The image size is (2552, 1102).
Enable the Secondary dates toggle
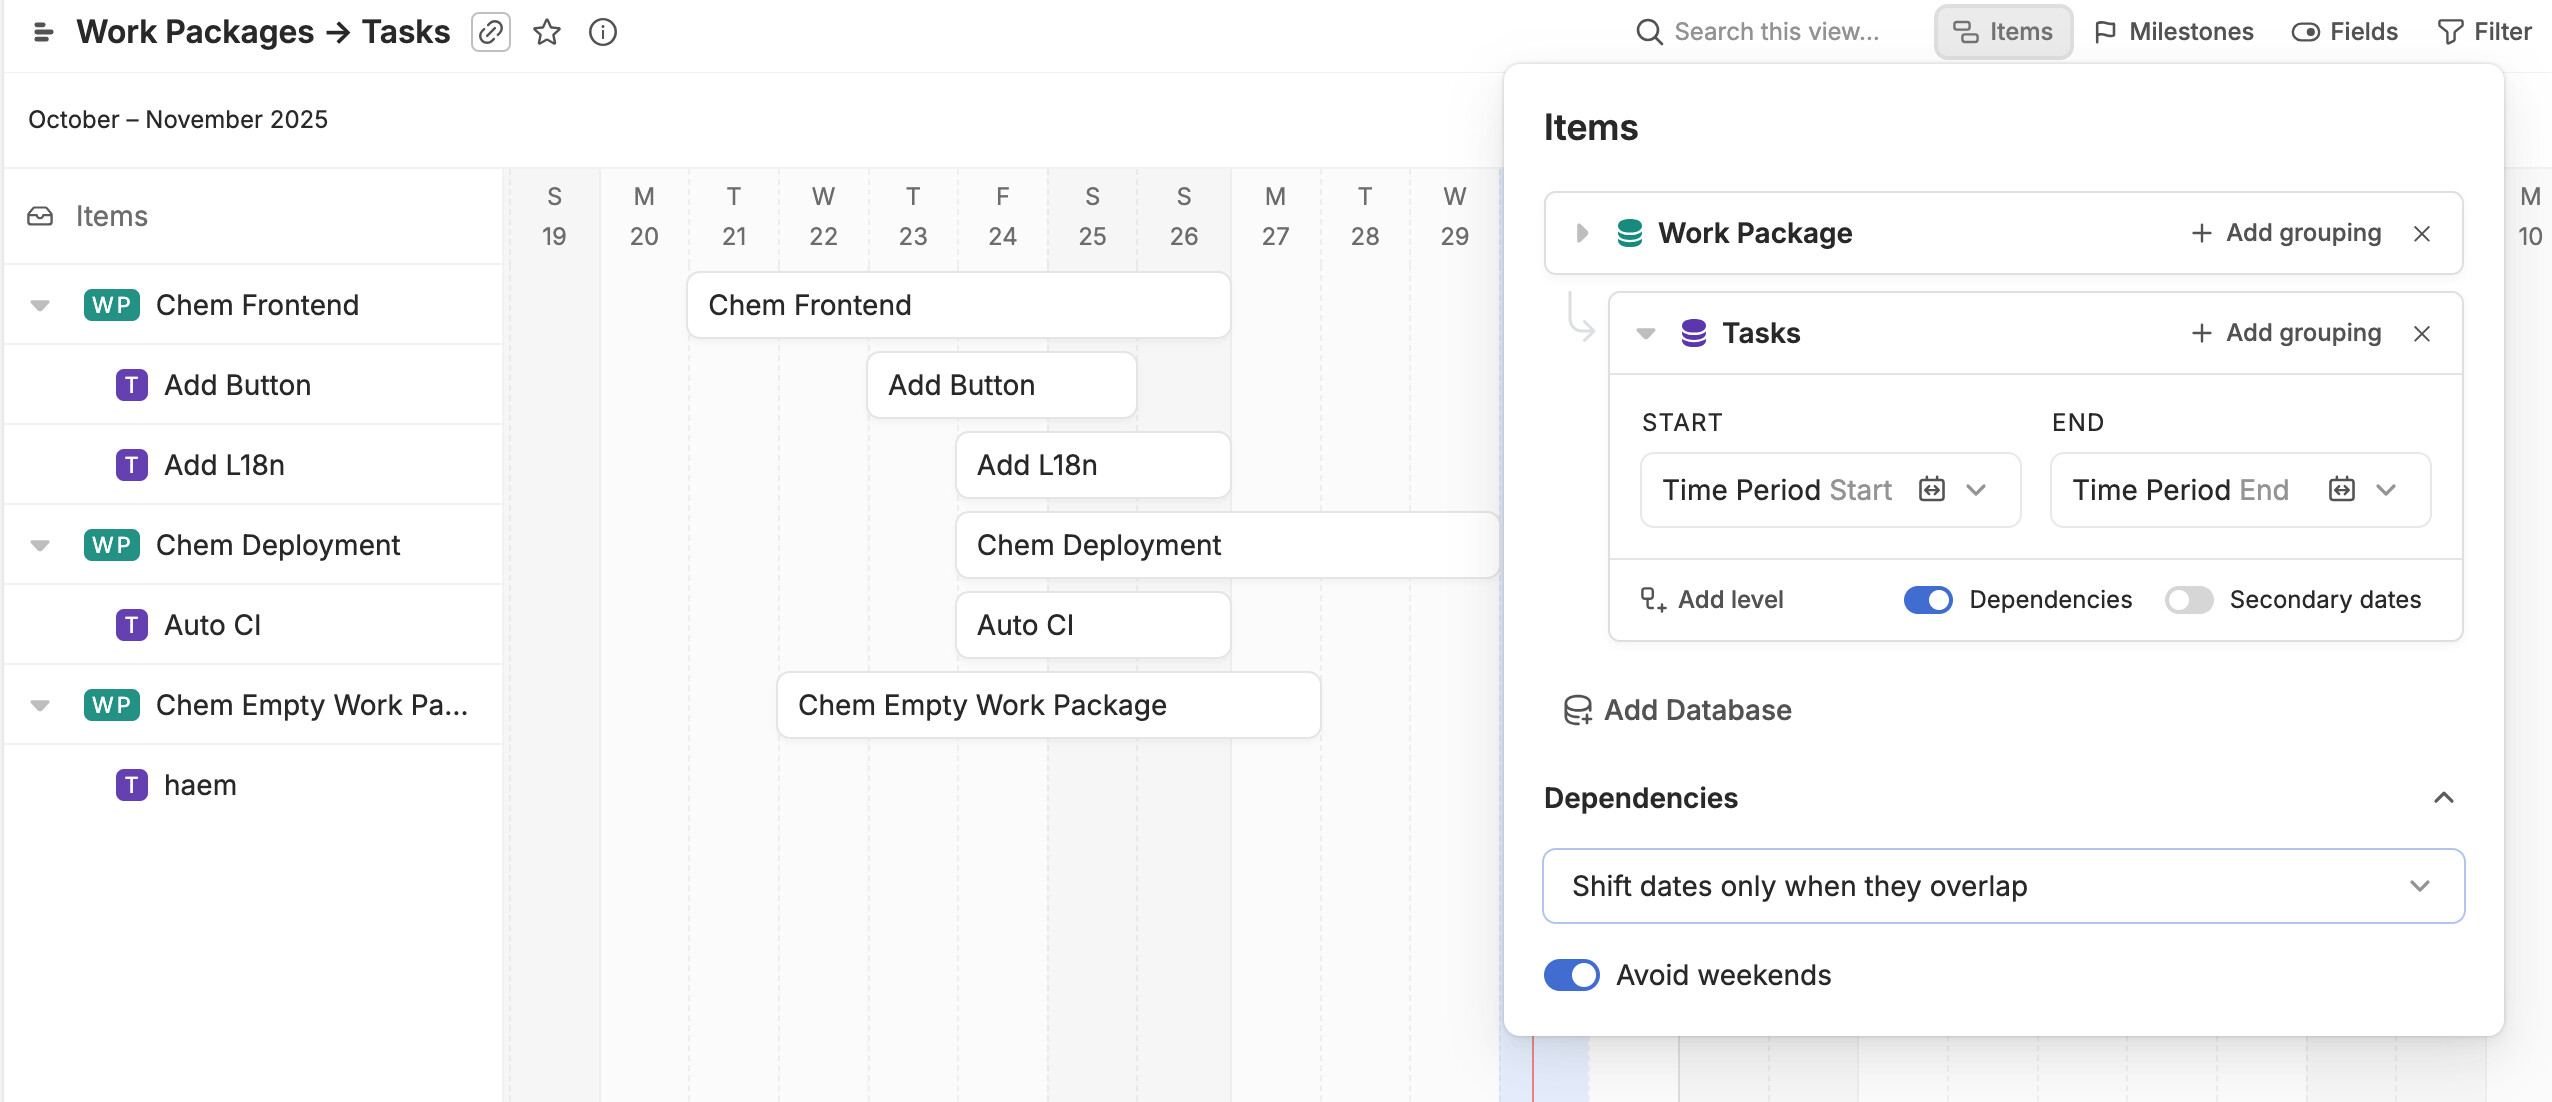pos(2188,599)
